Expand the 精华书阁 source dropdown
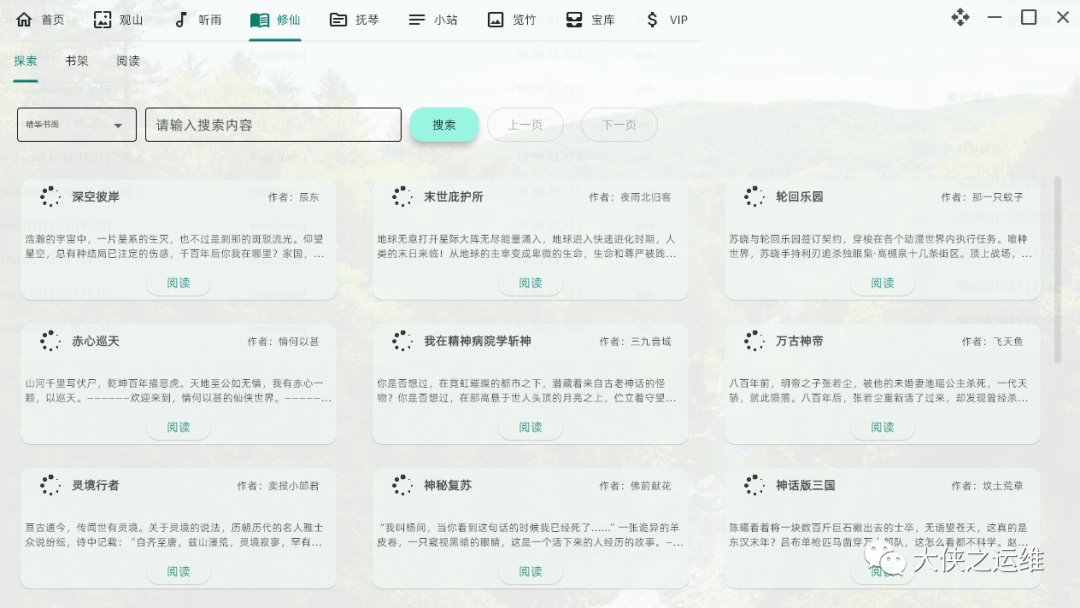This screenshot has height=608, width=1080. click(76, 125)
